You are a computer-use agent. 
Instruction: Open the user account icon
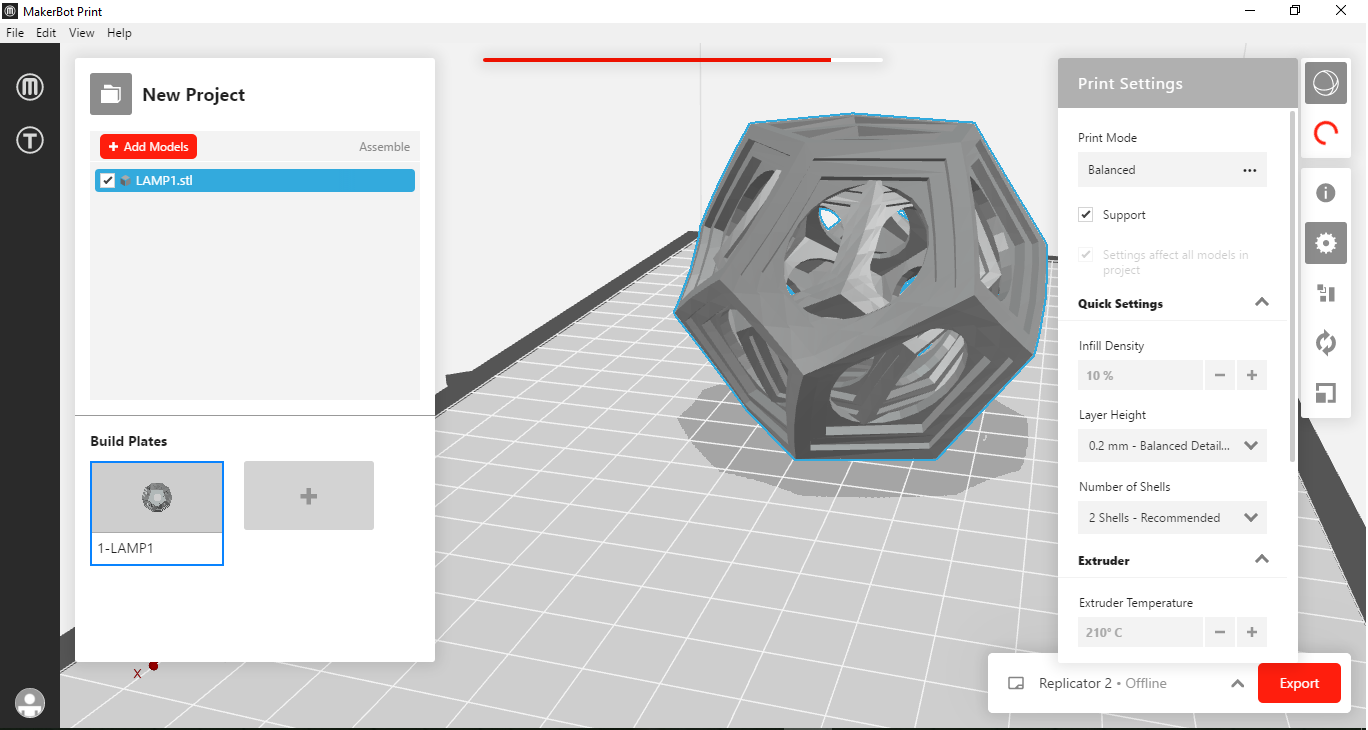(30, 703)
